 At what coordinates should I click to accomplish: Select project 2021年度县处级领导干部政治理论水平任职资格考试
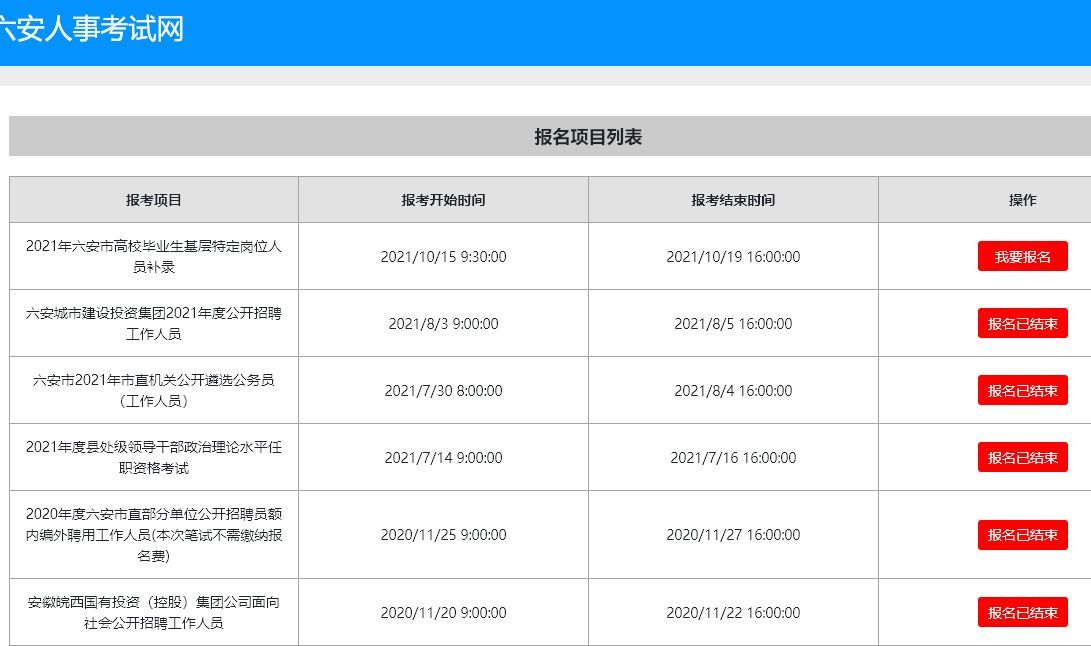tap(154, 457)
